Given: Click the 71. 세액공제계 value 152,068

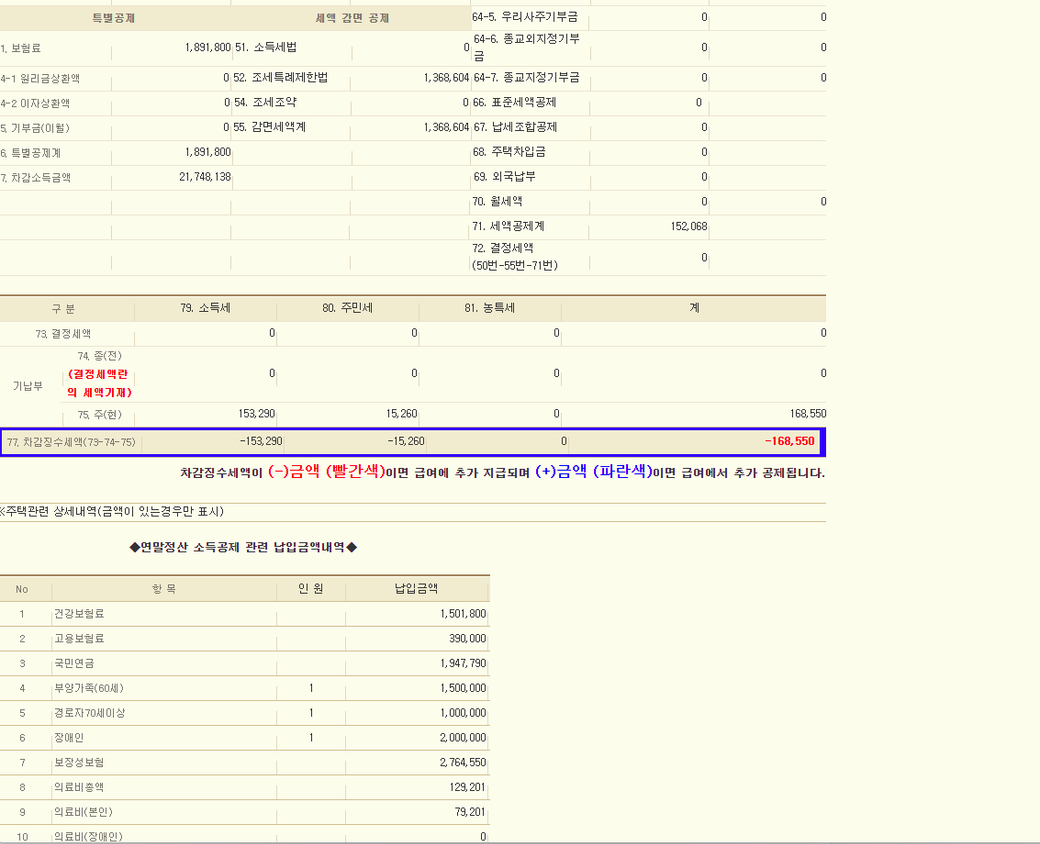Looking at the screenshot, I should pos(688,227).
